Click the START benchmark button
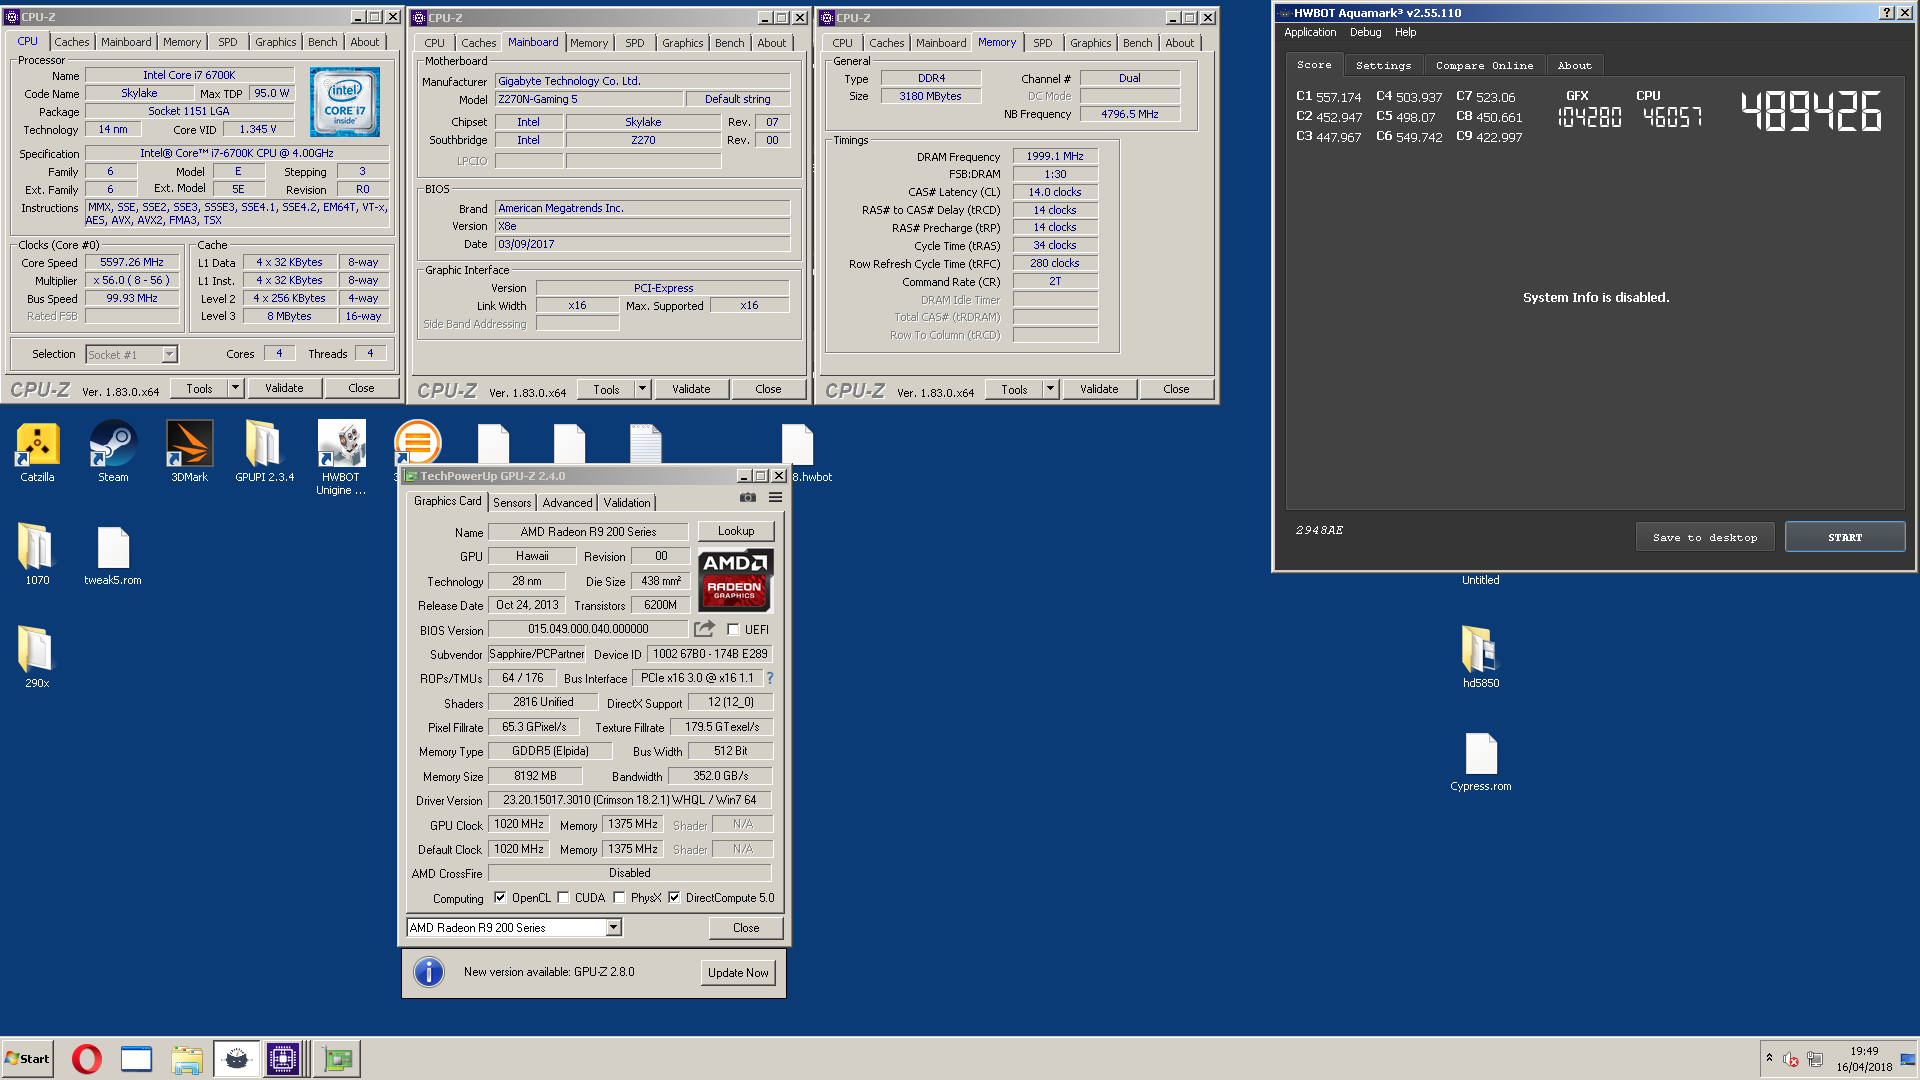The width and height of the screenshot is (1920, 1080). (1845, 537)
